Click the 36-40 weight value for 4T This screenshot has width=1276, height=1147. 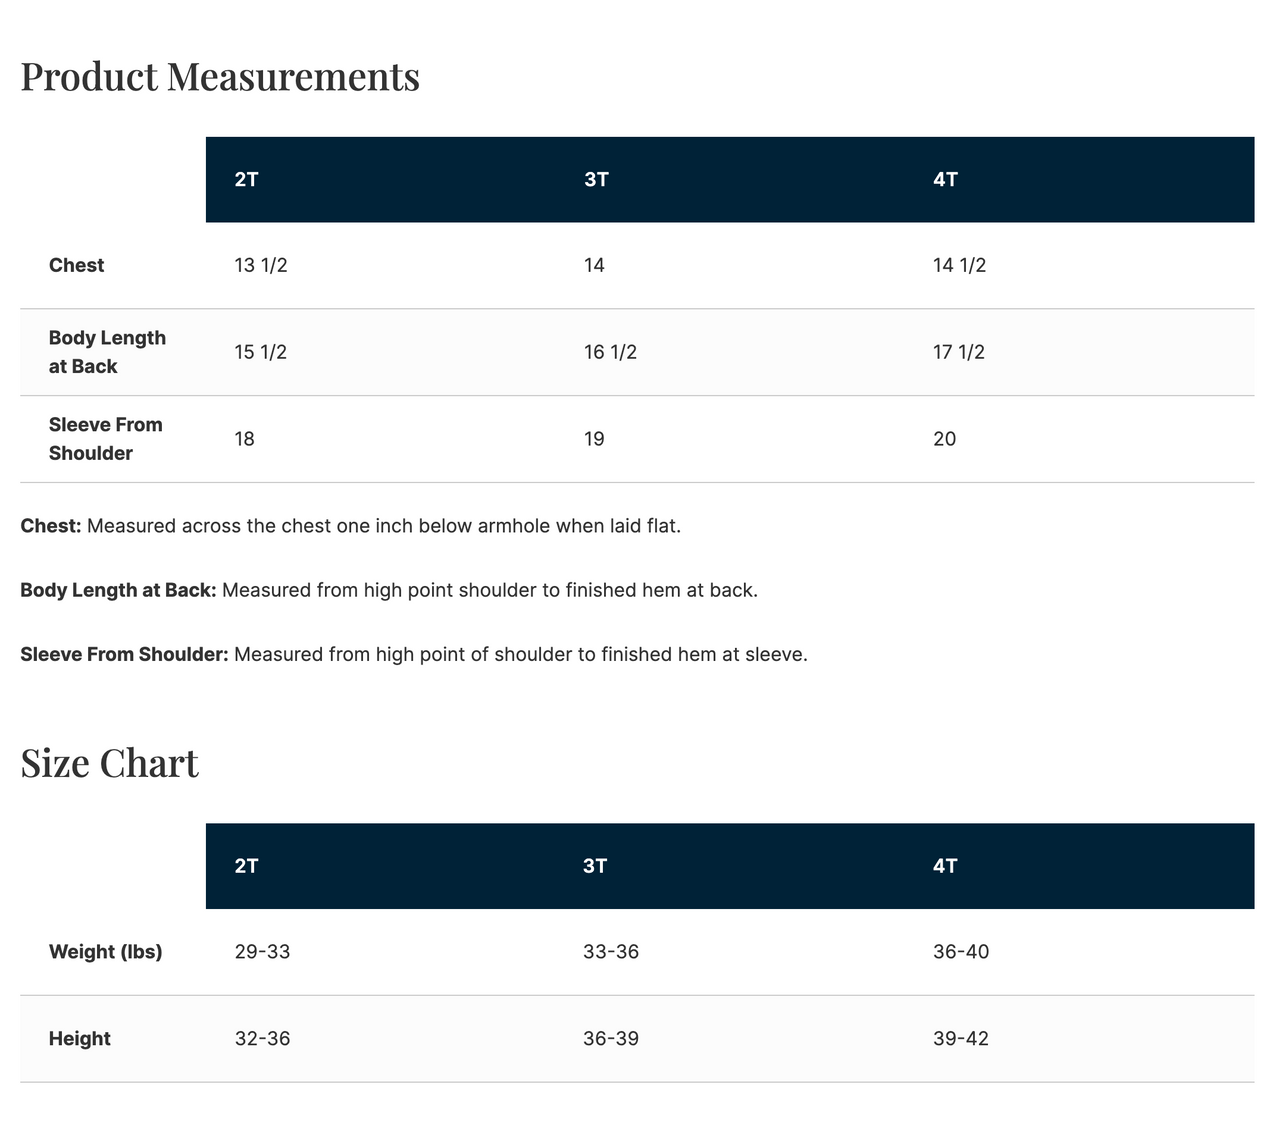[960, 952]
